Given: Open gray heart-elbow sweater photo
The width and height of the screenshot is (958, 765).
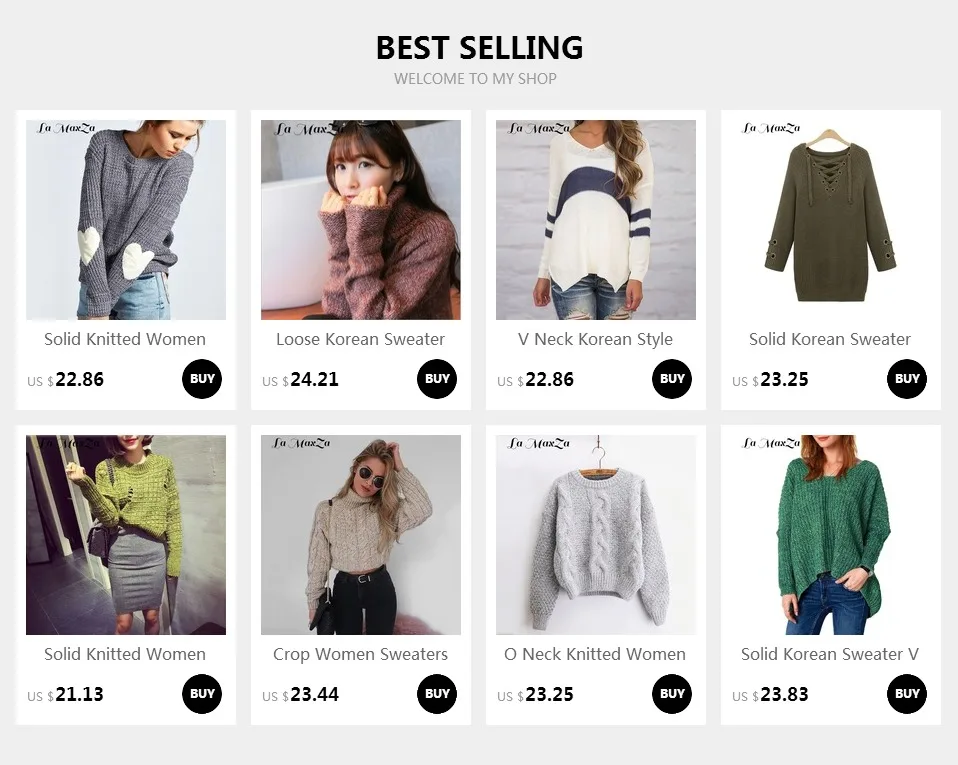Looking at the screenshot, I should [126, 220].
